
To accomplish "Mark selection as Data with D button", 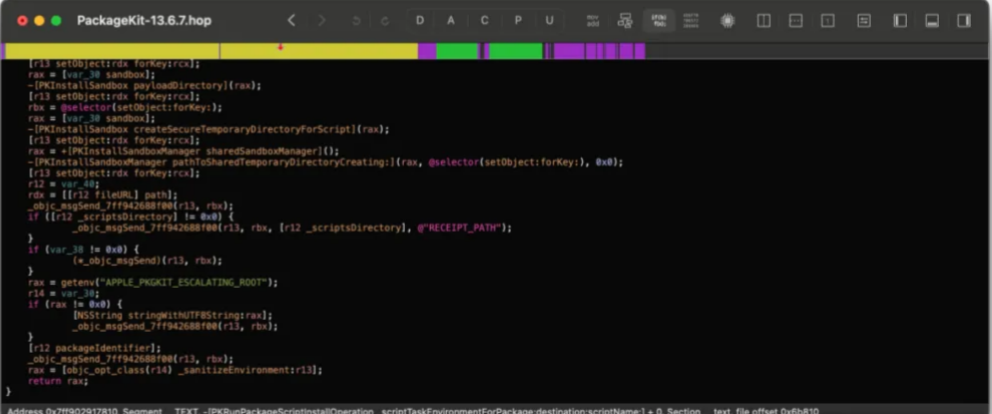I will point(420,21).
